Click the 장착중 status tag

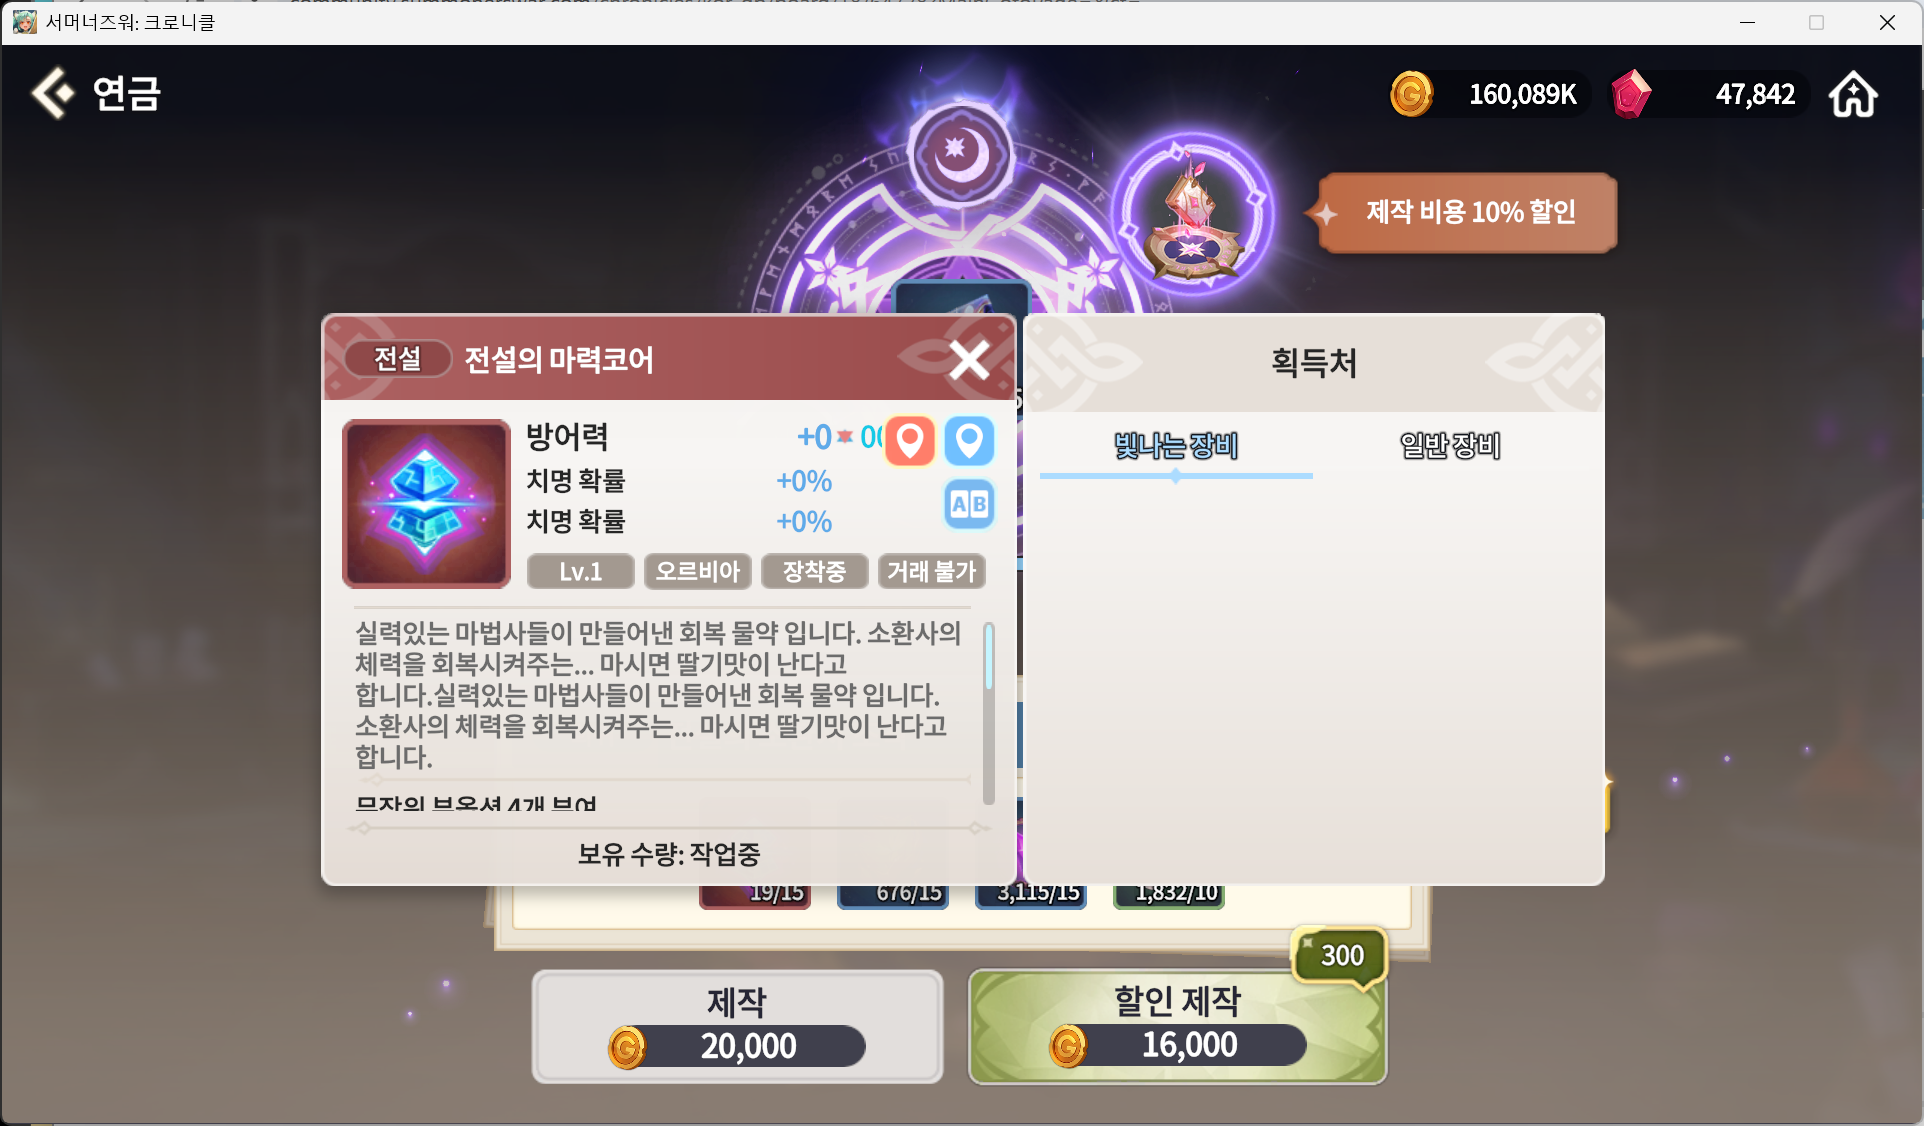pos(814,571)
